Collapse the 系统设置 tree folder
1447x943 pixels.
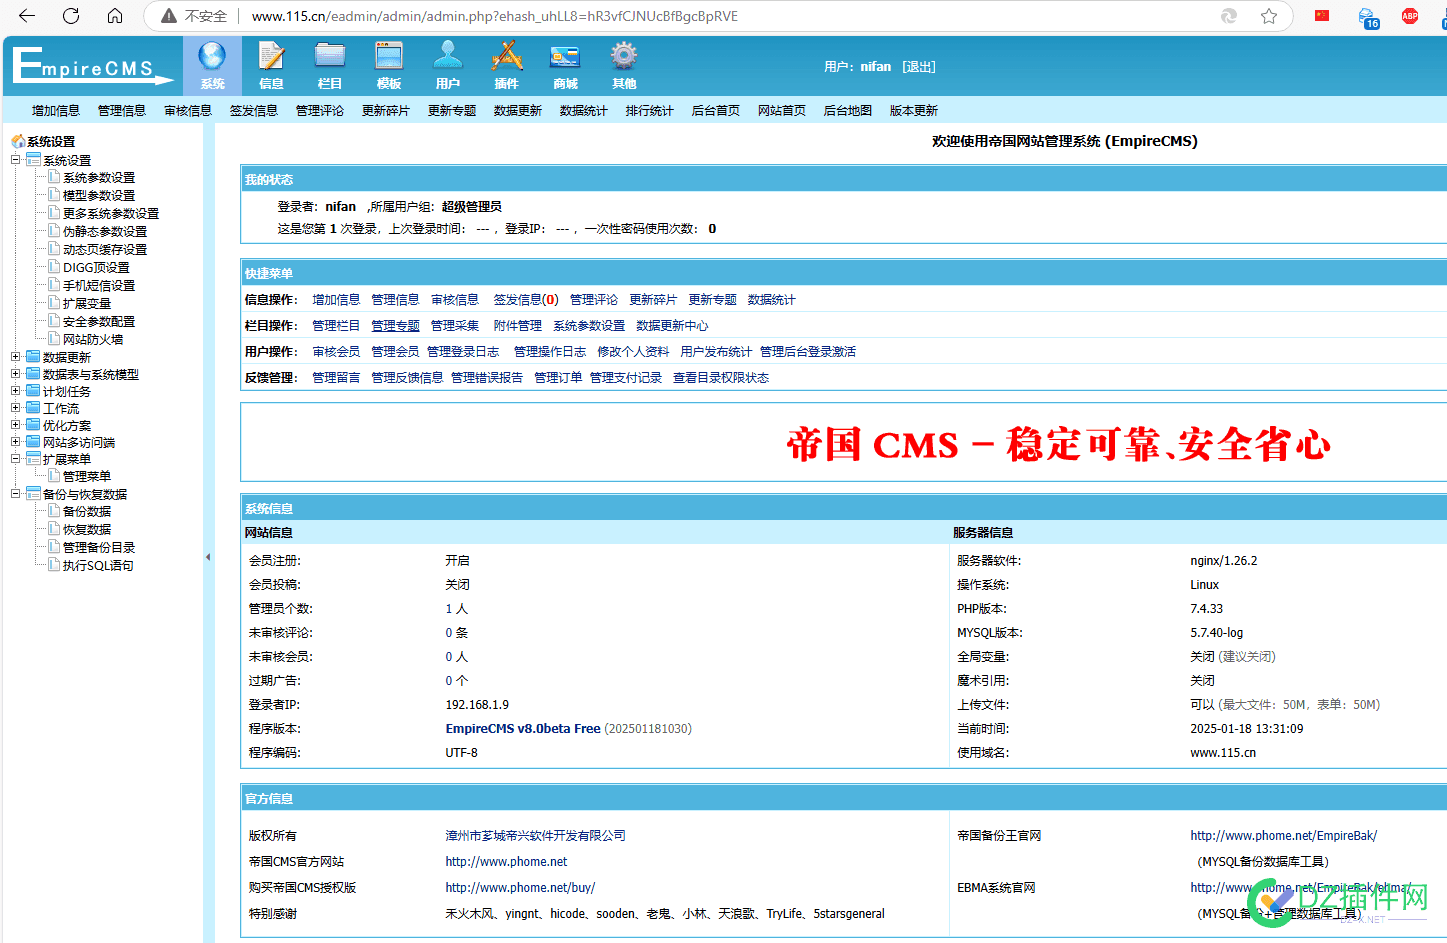click(16, 160)
